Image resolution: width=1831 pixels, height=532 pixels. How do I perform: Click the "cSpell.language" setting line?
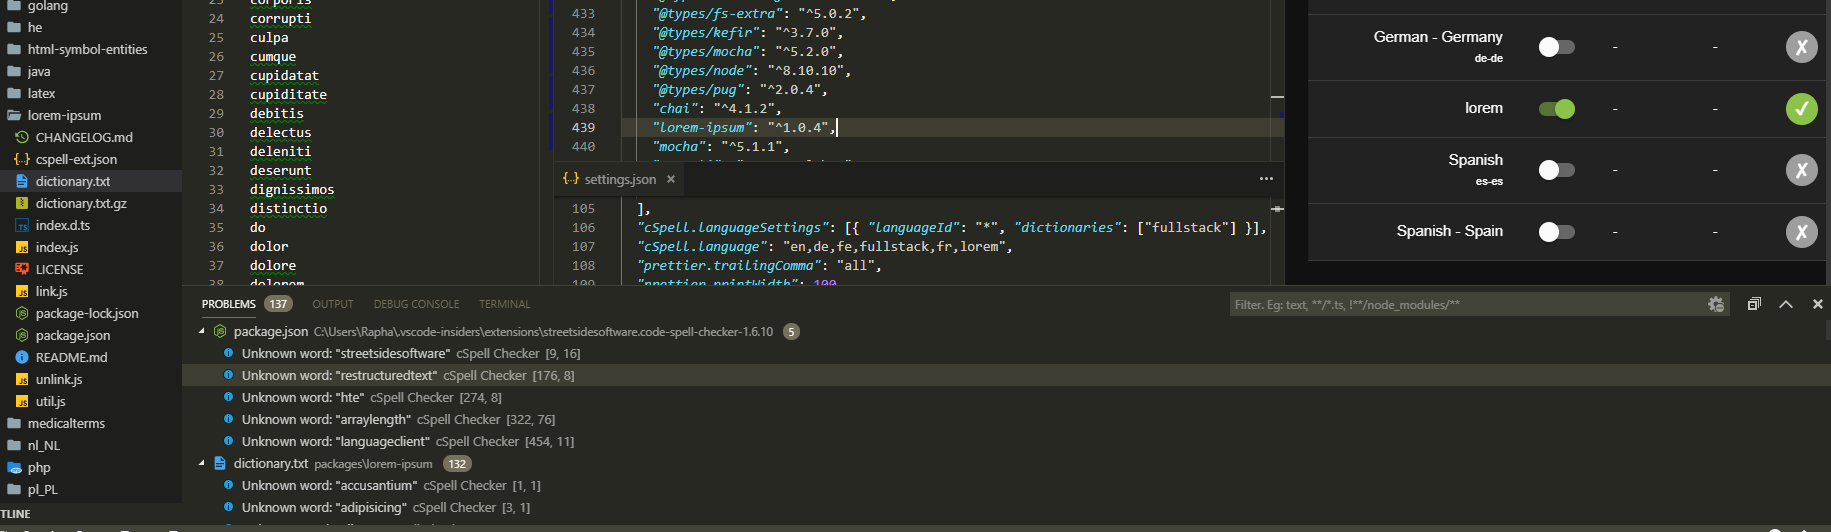[x=825, y=246]
